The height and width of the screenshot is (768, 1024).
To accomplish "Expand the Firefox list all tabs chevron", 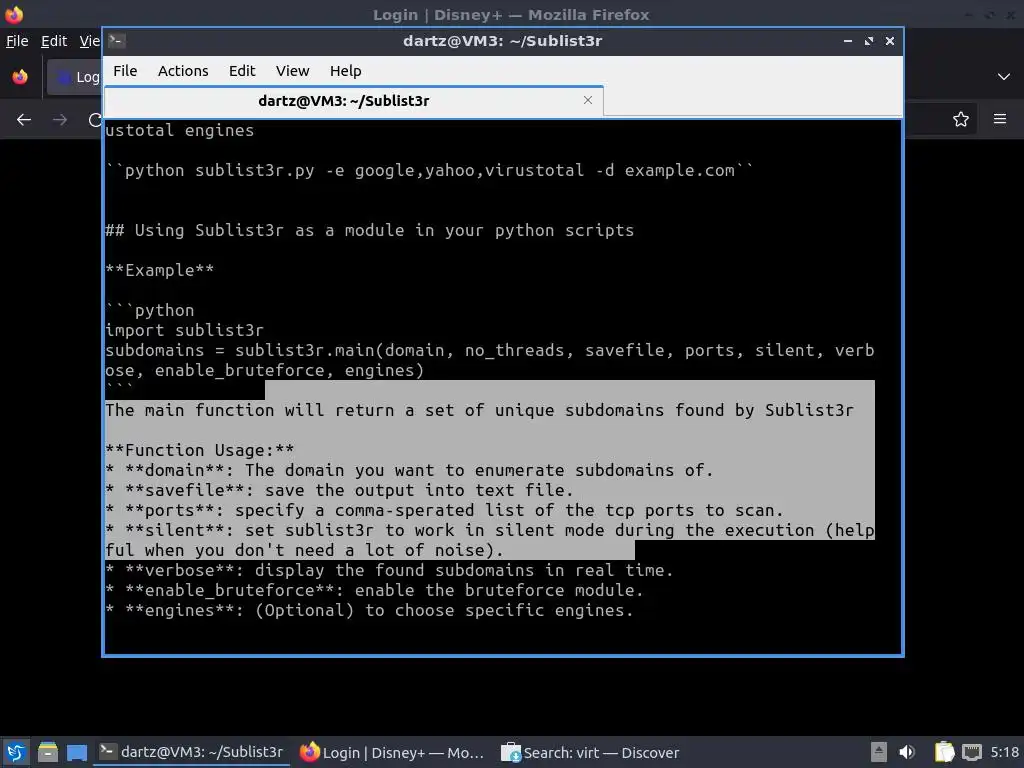I will pos(1004,76).
